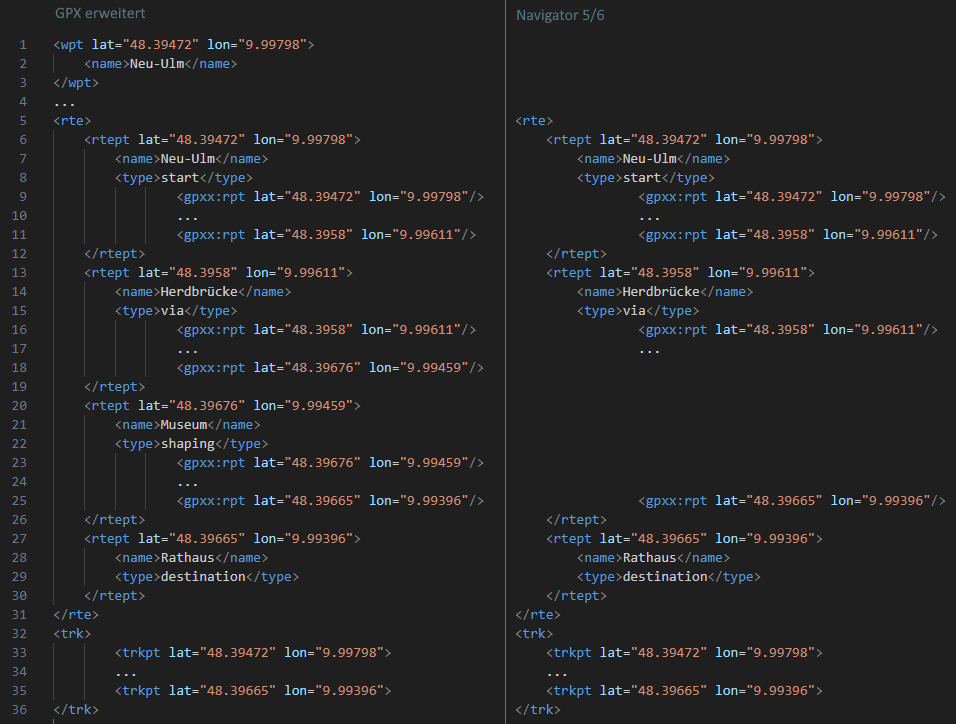Click the start type value on line 8
Viewport: 956px width, 724px height.
(x=180, y=178)
